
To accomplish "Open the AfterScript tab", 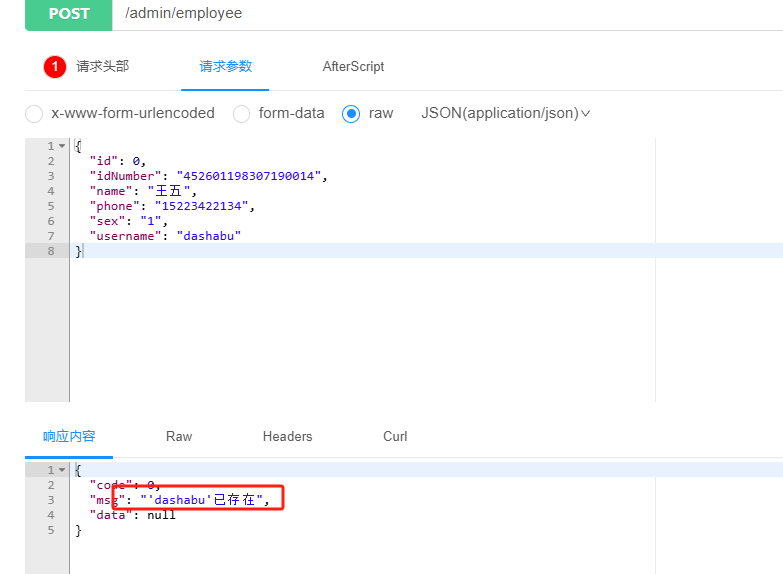I will 353,67.
